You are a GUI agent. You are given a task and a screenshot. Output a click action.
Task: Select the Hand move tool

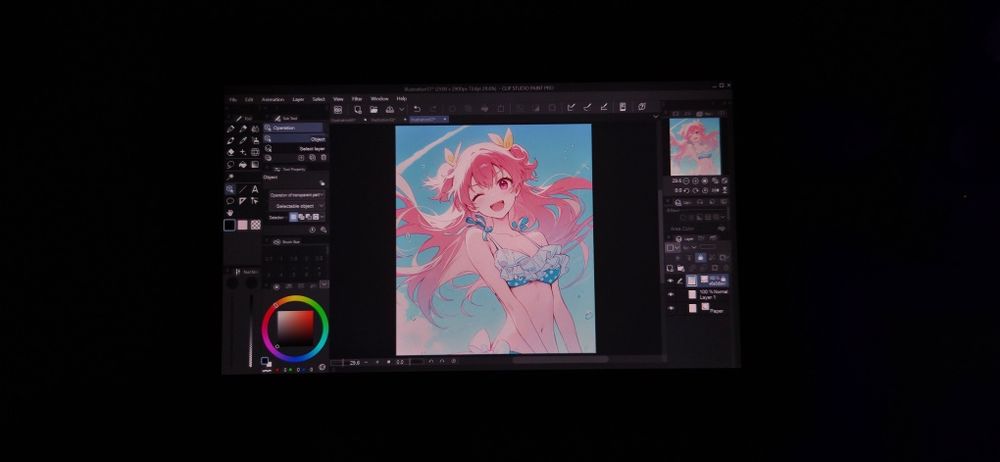click(230, 212)
